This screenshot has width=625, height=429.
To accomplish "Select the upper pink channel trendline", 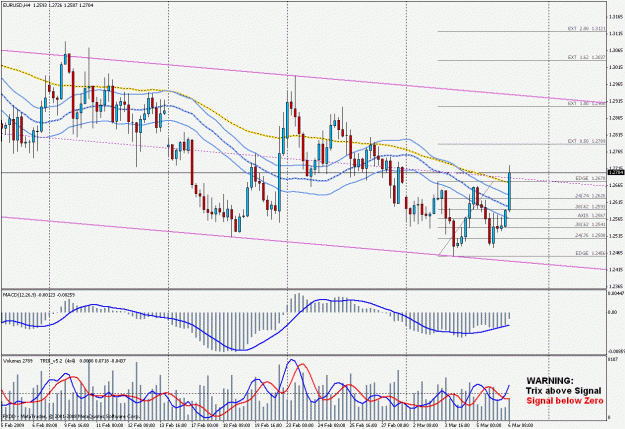I will (303, 76).
